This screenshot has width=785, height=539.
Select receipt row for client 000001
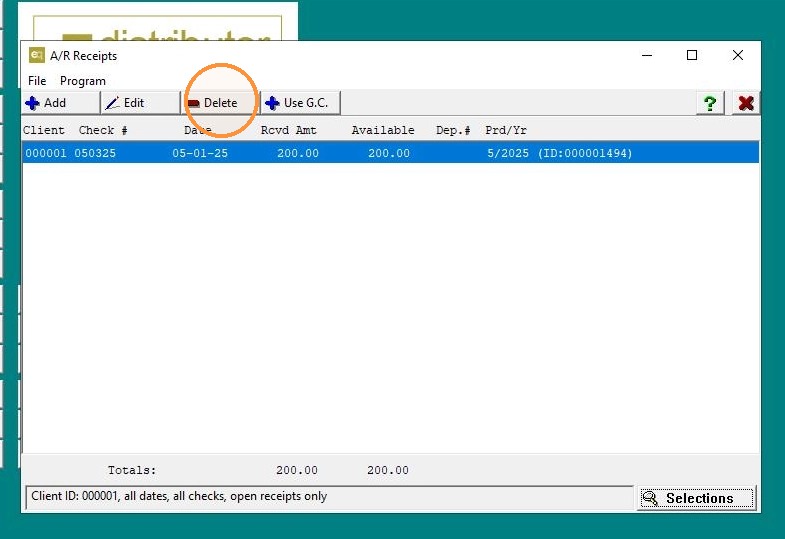click(x=390, y=153)
